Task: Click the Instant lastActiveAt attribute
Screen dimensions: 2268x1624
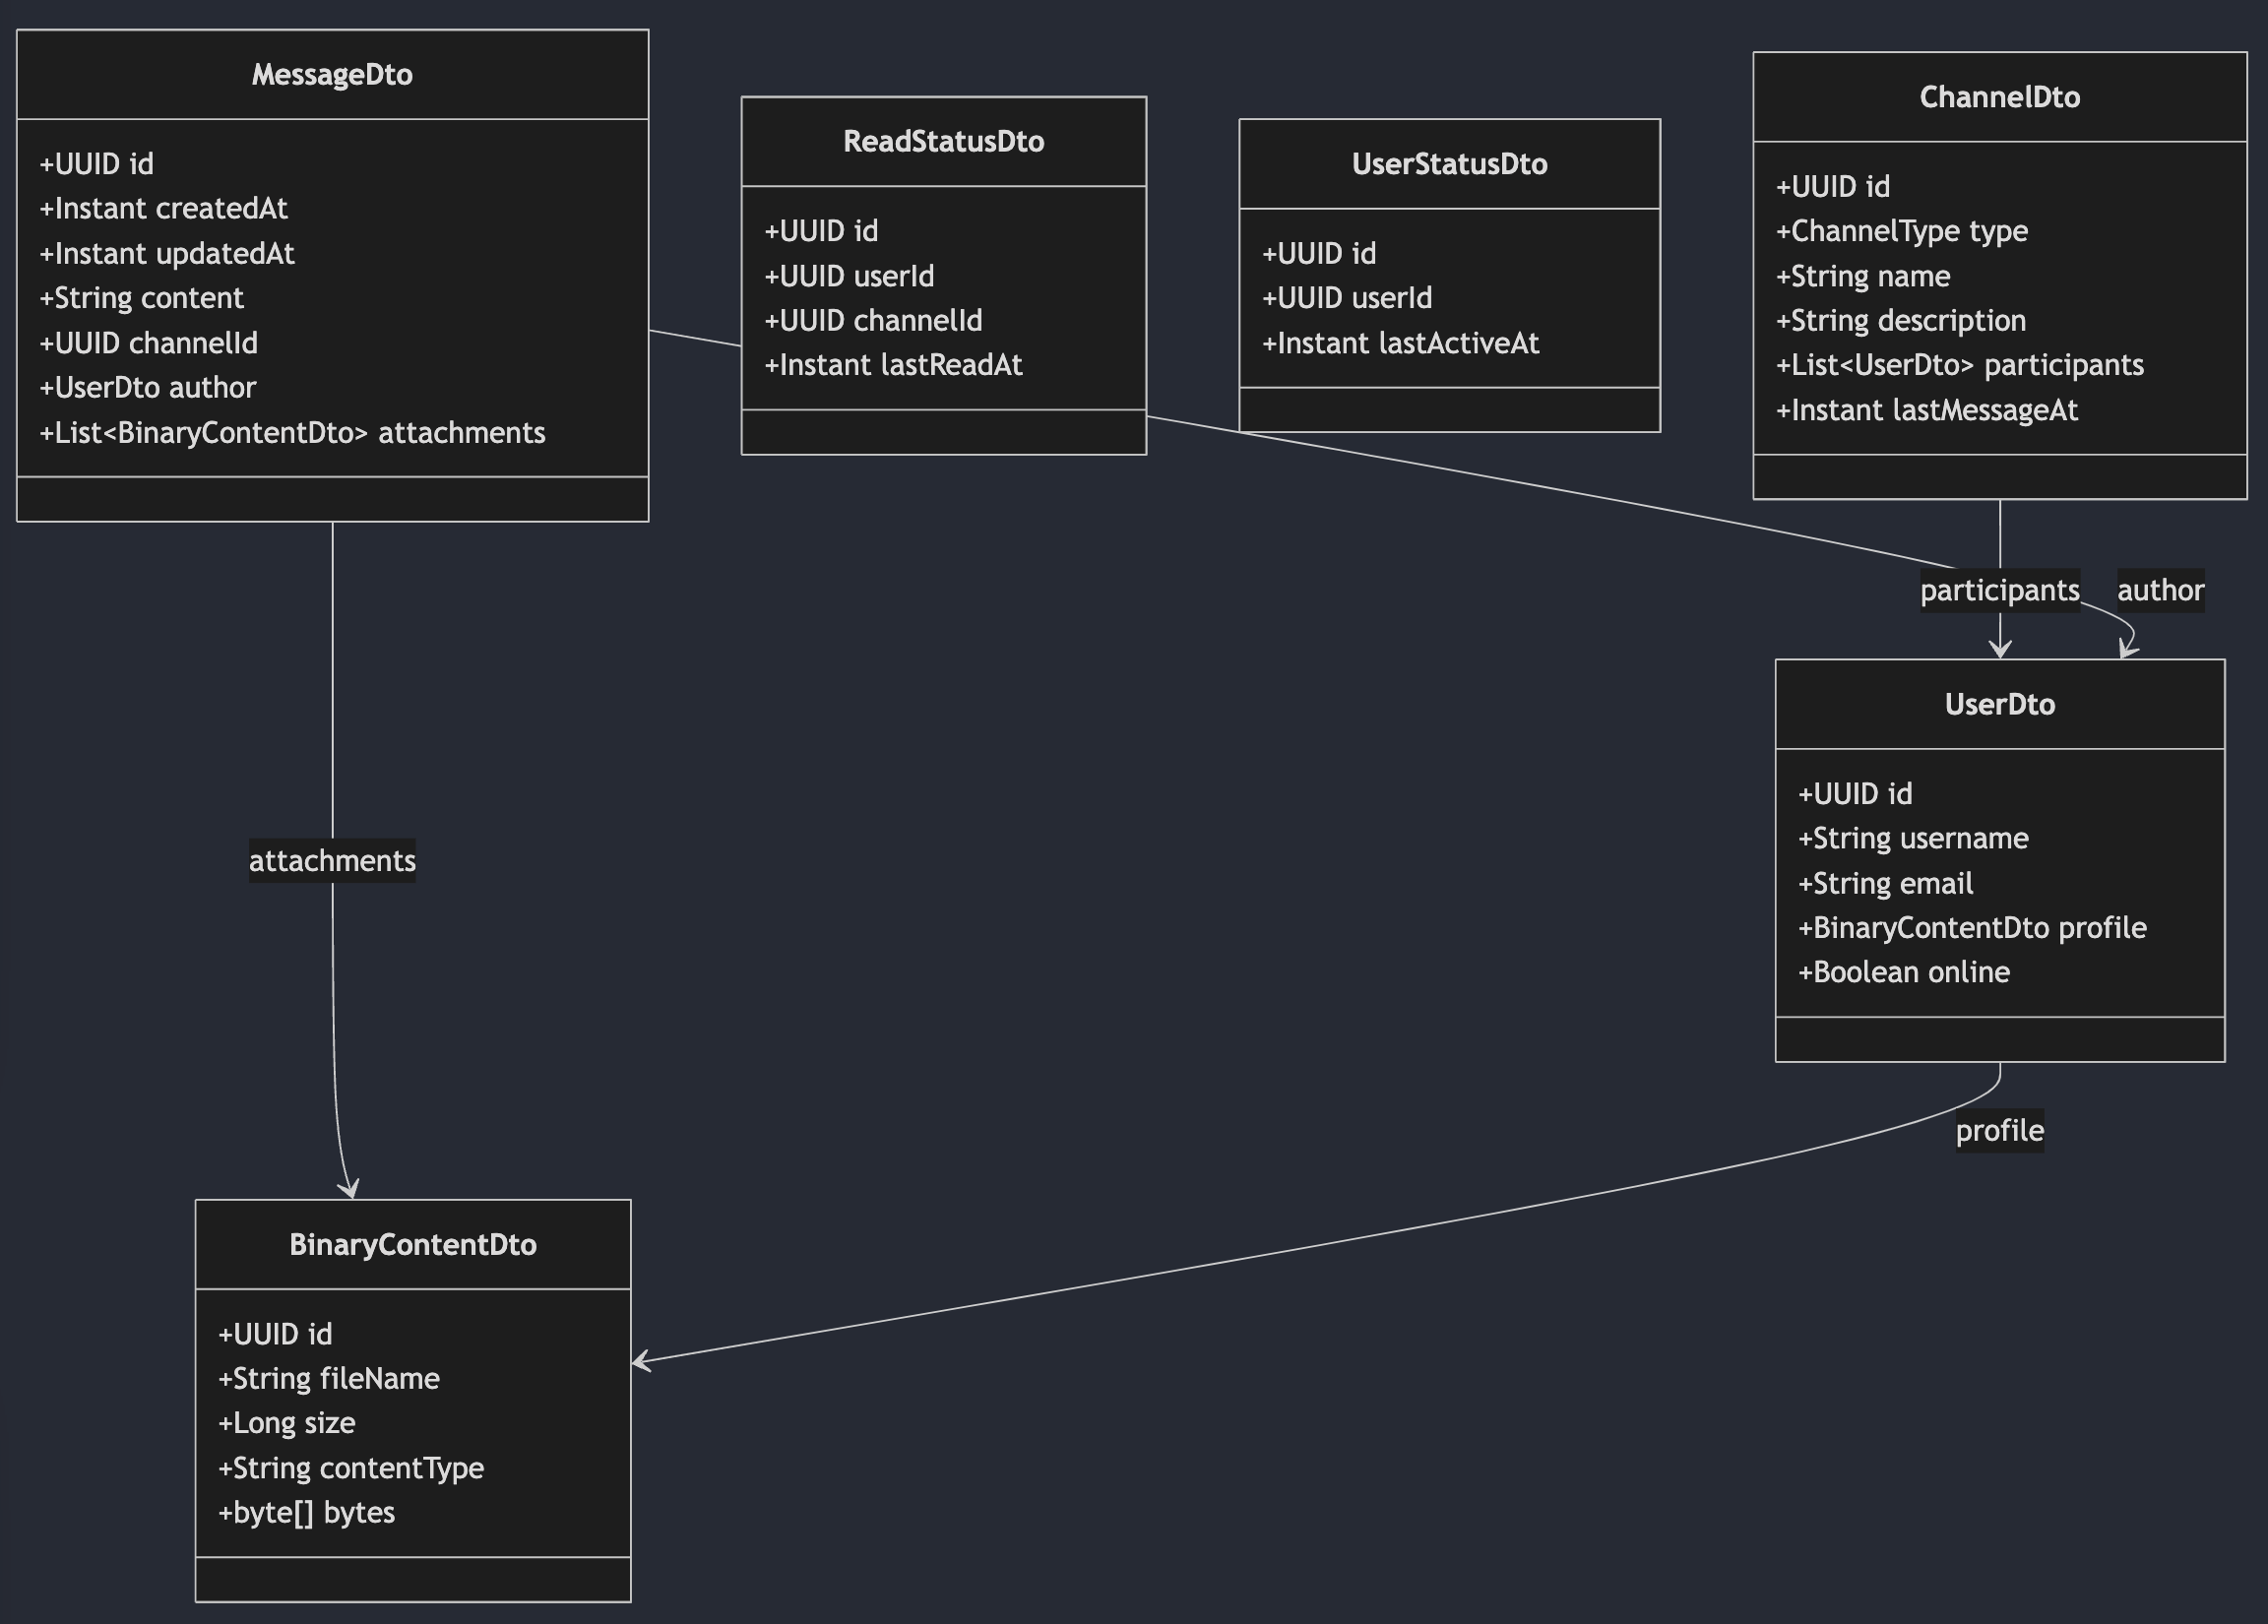Action: [1400, 343]
